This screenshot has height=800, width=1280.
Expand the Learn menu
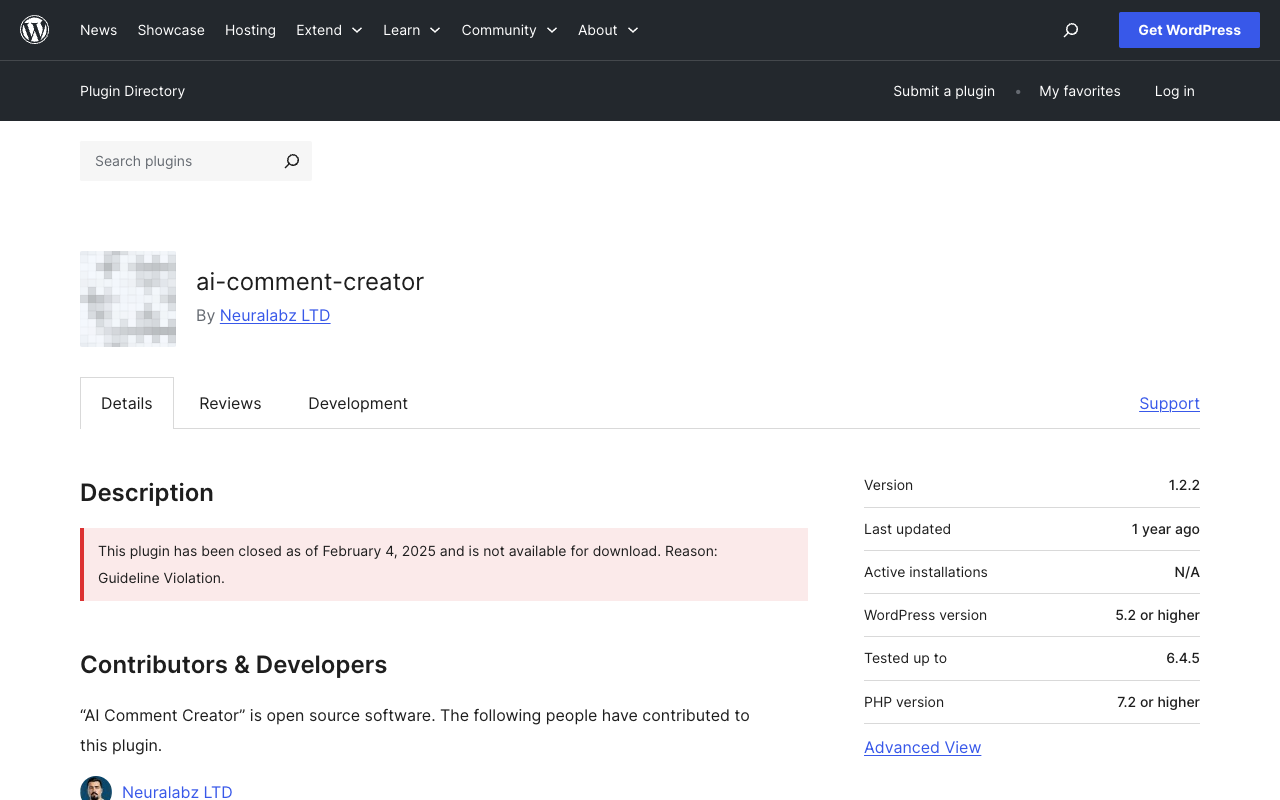(412, 30)
